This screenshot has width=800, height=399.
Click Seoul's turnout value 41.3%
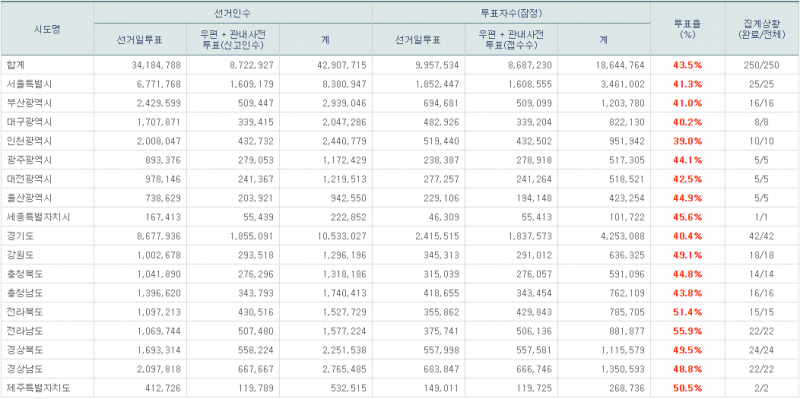coord(687,84)
